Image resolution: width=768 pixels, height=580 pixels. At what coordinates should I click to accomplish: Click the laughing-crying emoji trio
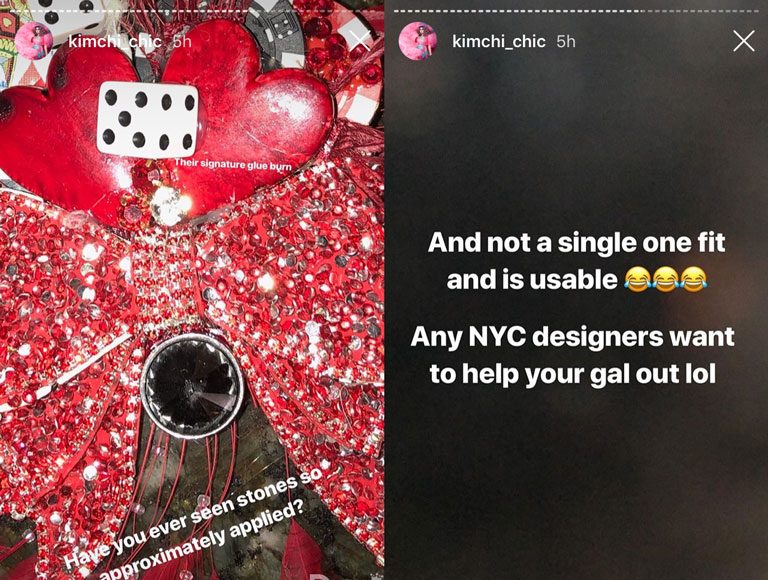tap(666, 279)
